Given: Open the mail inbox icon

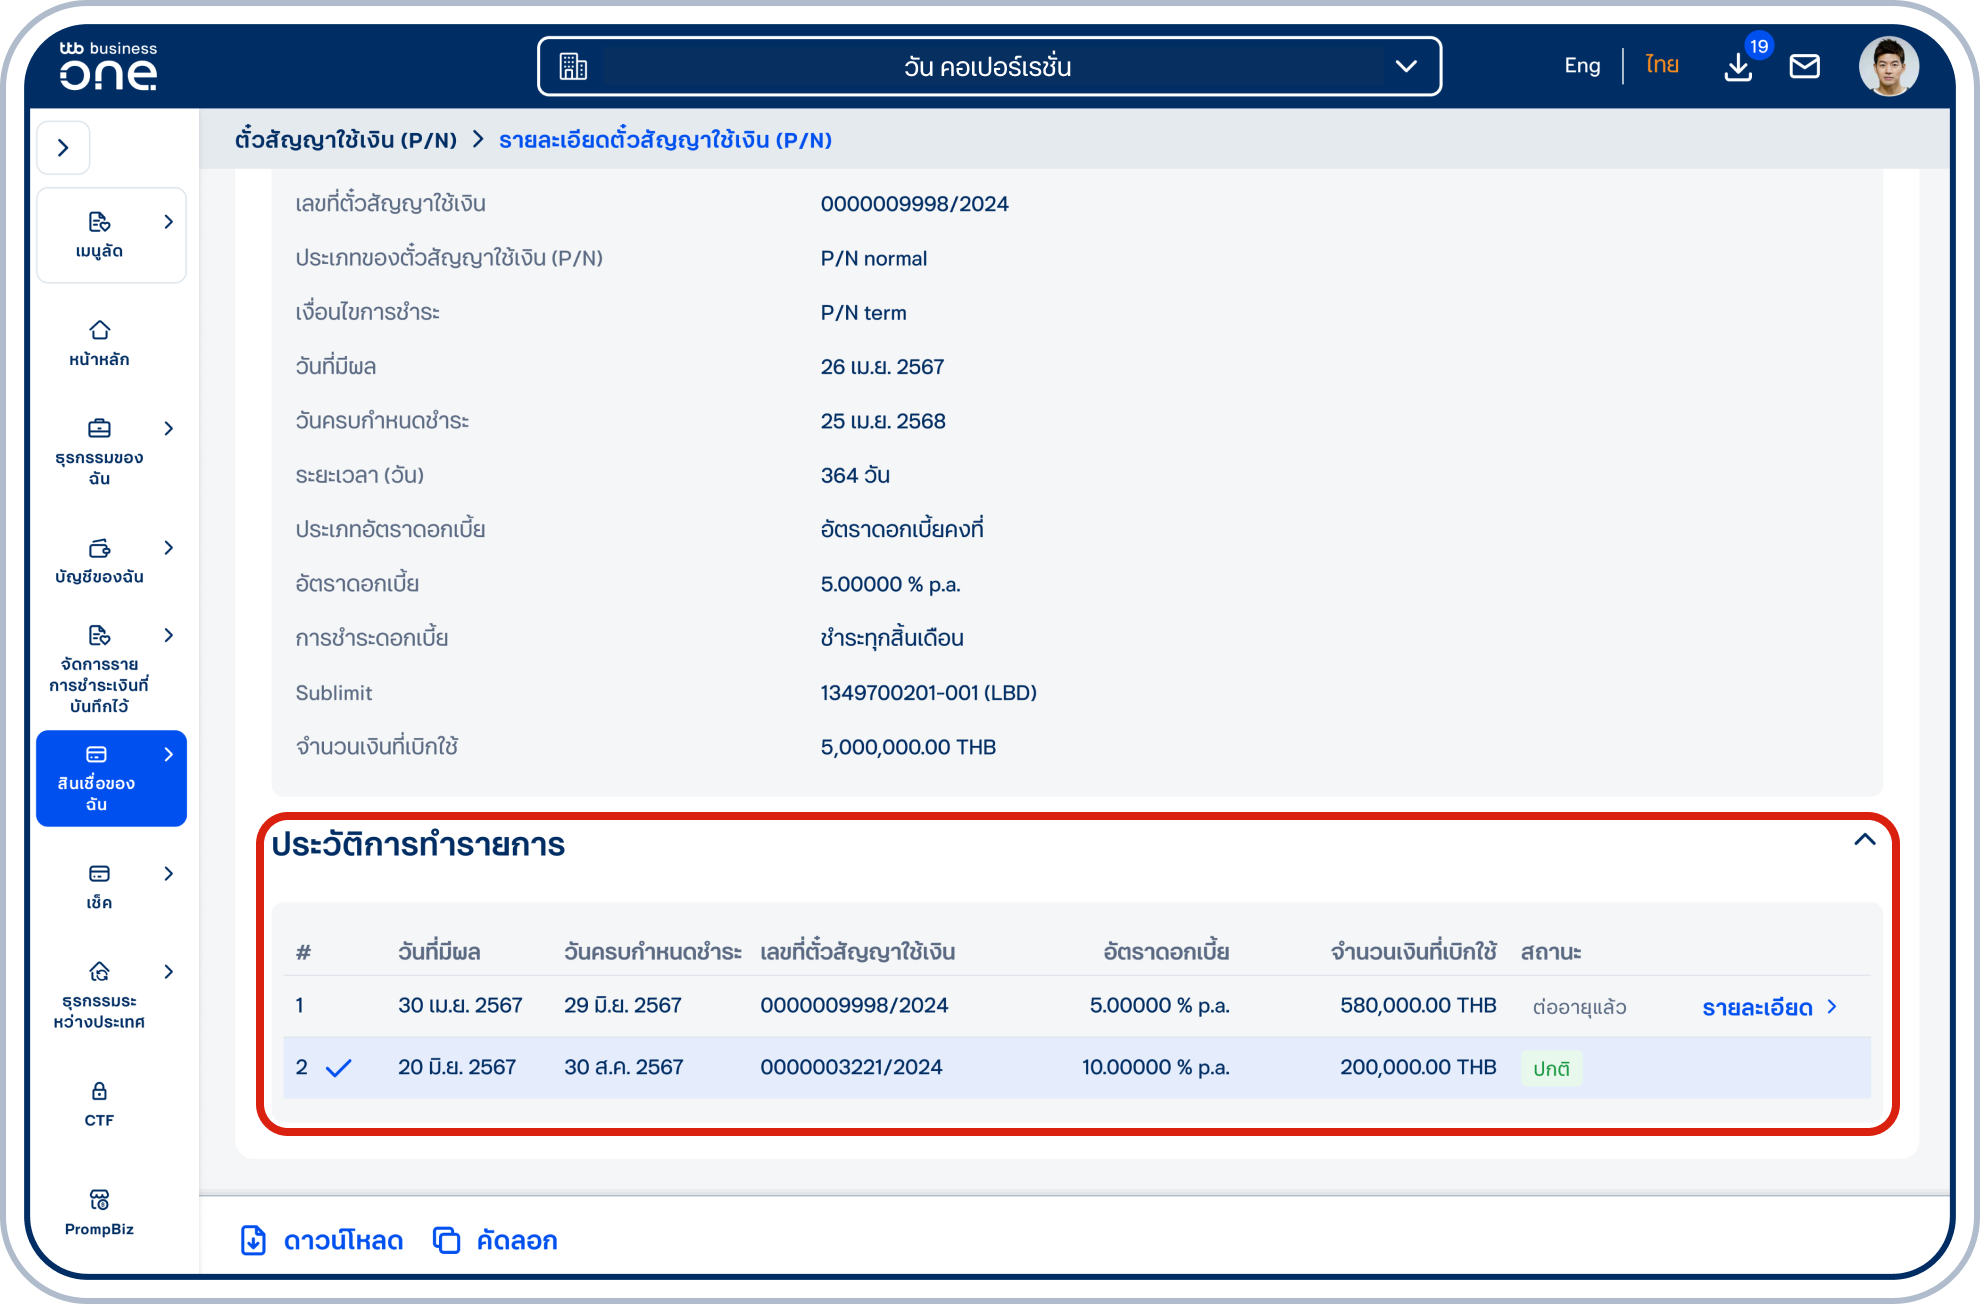Looking at the screenshot, I should [1804, 67].
